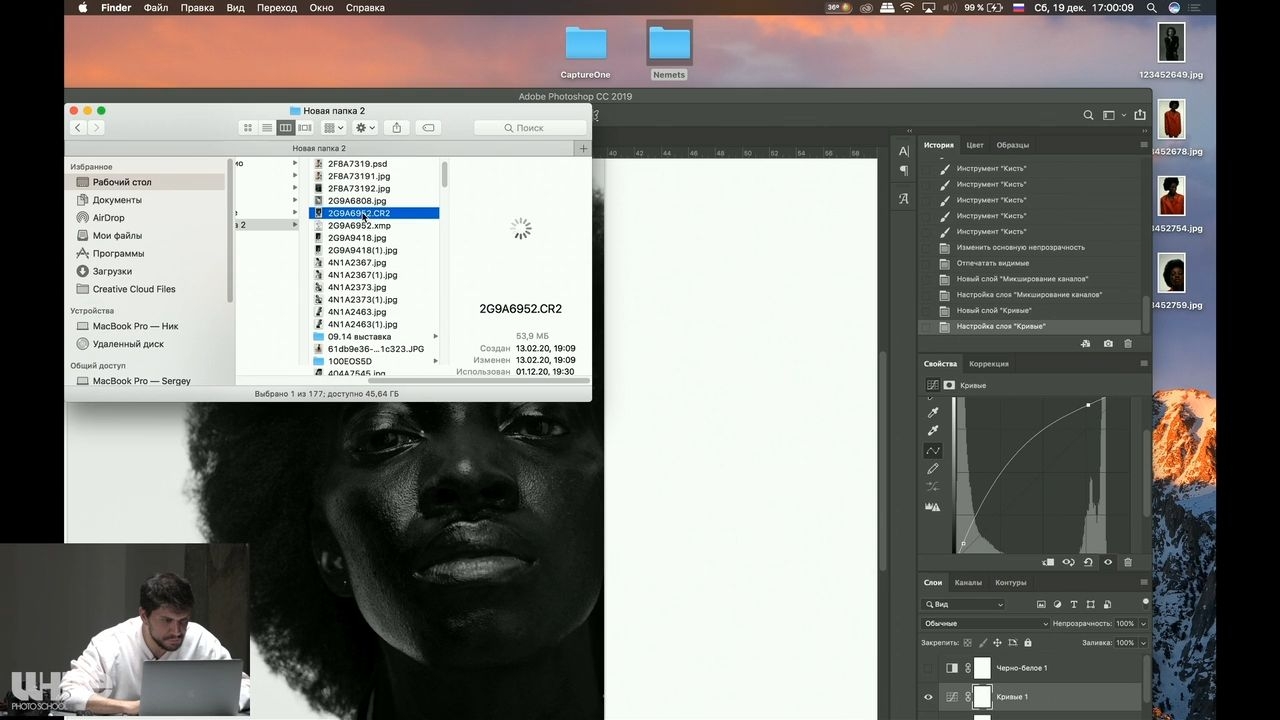Delete the Curves adjustment layer in Properties
Image resolution: width=1280 pixels, height=720 pixels.
pos(1128,563)
